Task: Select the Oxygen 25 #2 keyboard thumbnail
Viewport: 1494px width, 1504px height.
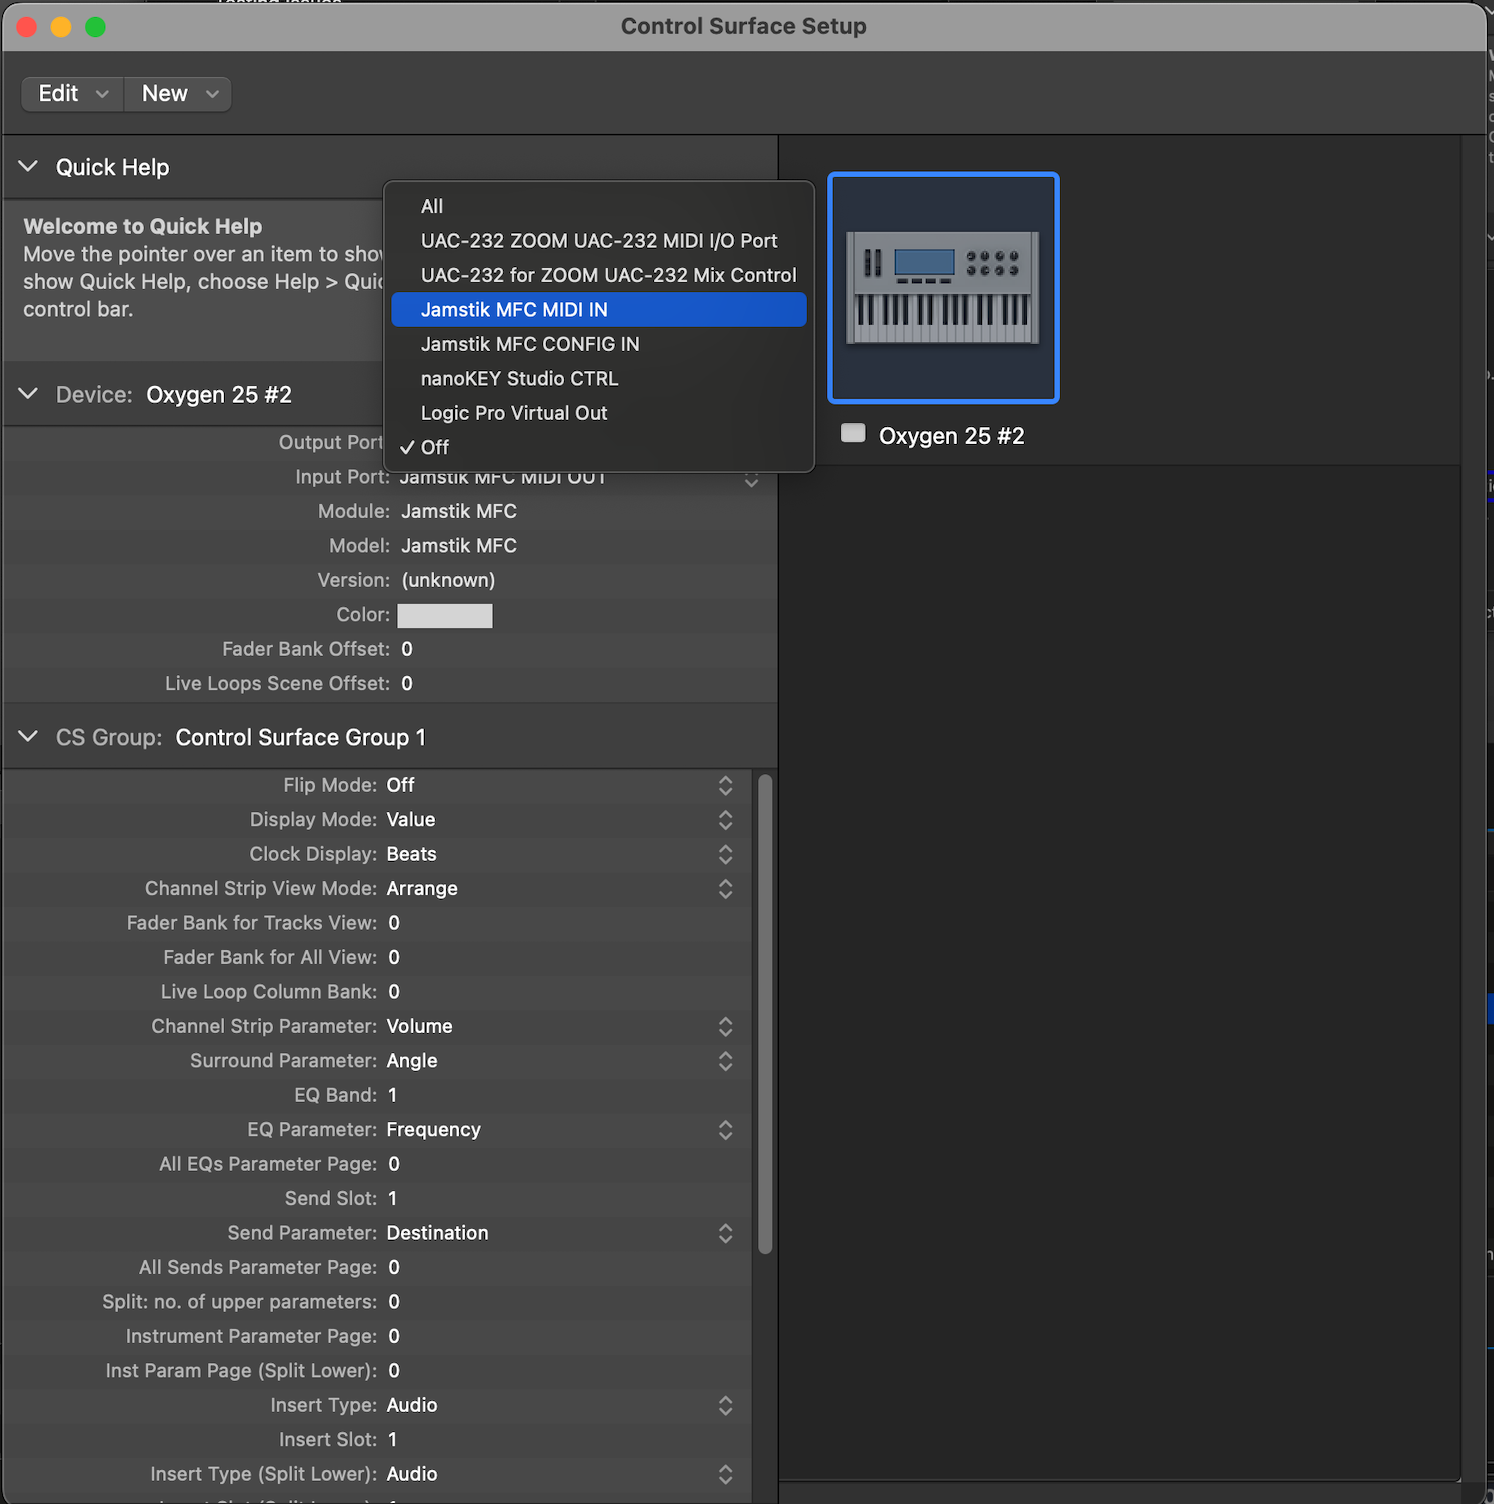Action: coord(941,288)
